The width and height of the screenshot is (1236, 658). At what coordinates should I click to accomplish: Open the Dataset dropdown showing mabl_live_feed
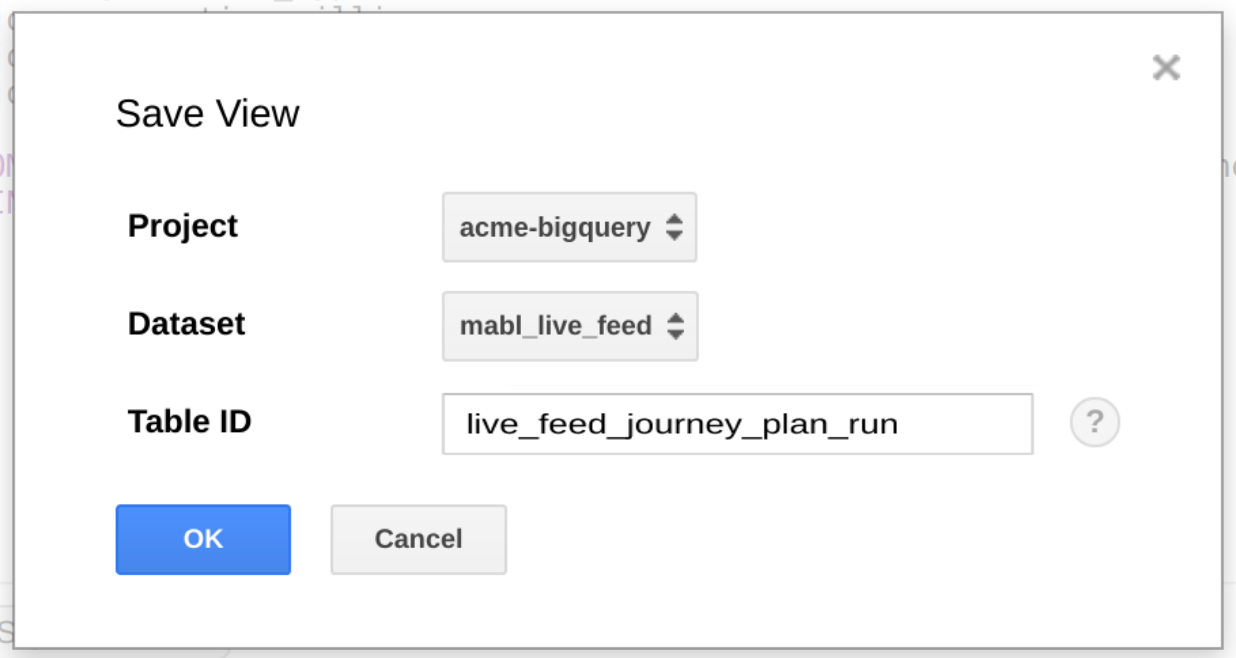click(x=570, y=326)
